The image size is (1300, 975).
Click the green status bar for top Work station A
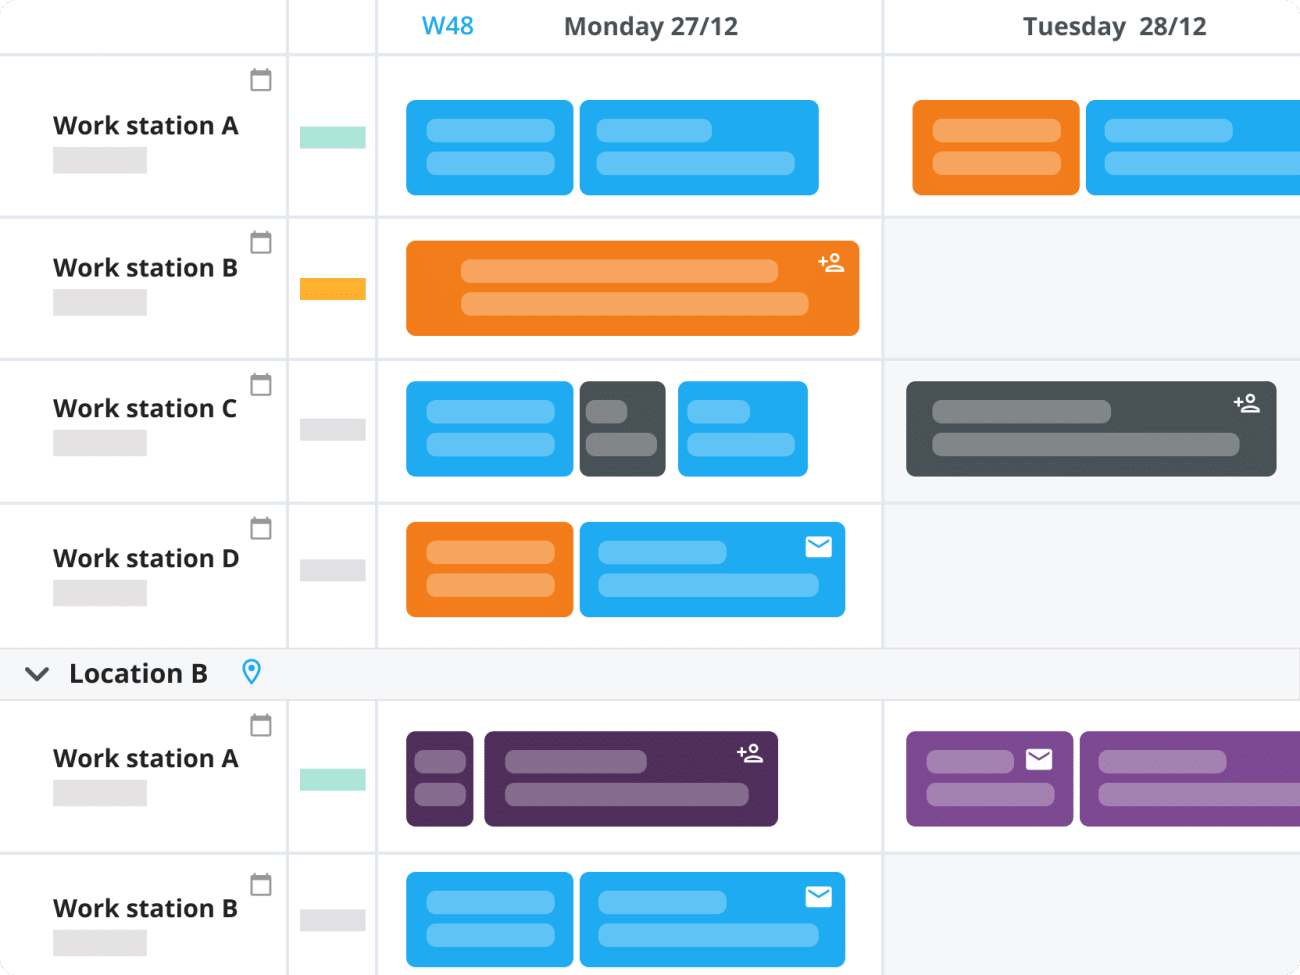[x=333, y=138]
